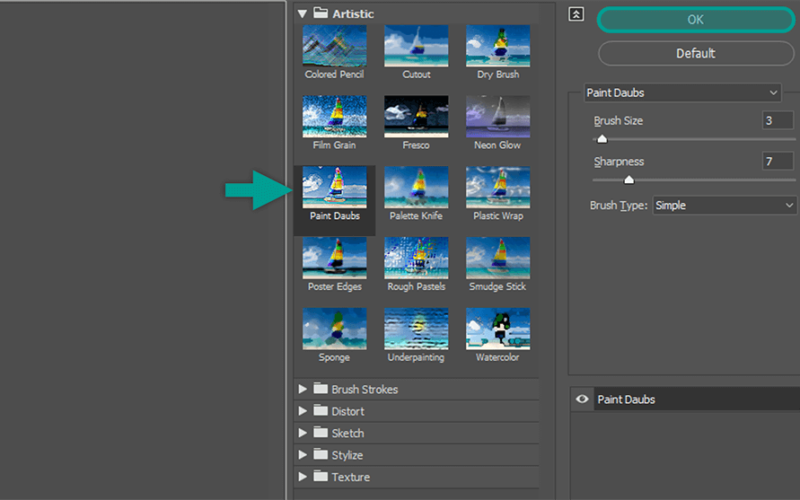Expand the Texture filter folder
The image size is (800, 500).
click(x=303, y=477)
